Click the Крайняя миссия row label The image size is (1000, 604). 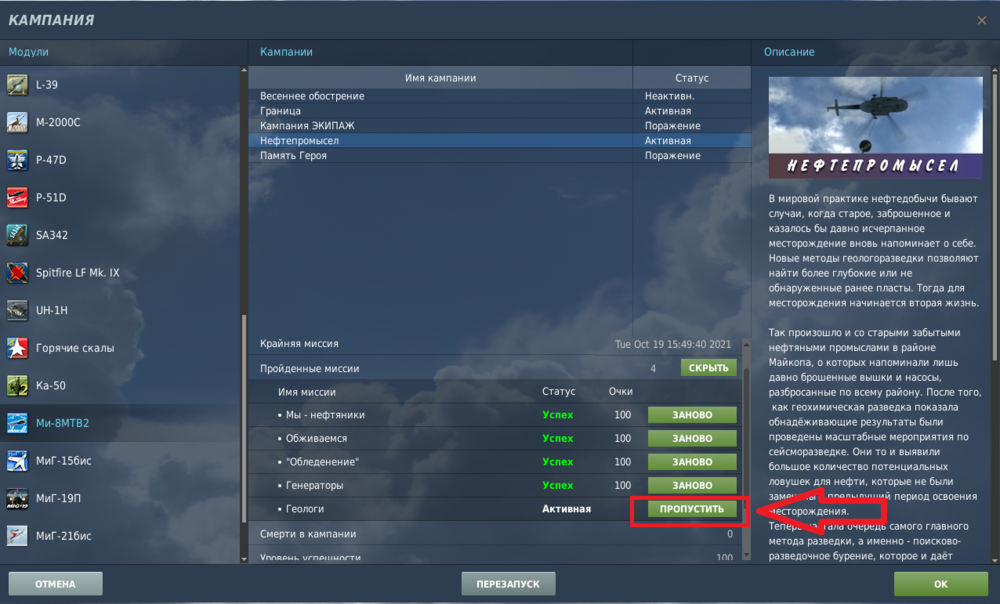click(x=299, y=344)
